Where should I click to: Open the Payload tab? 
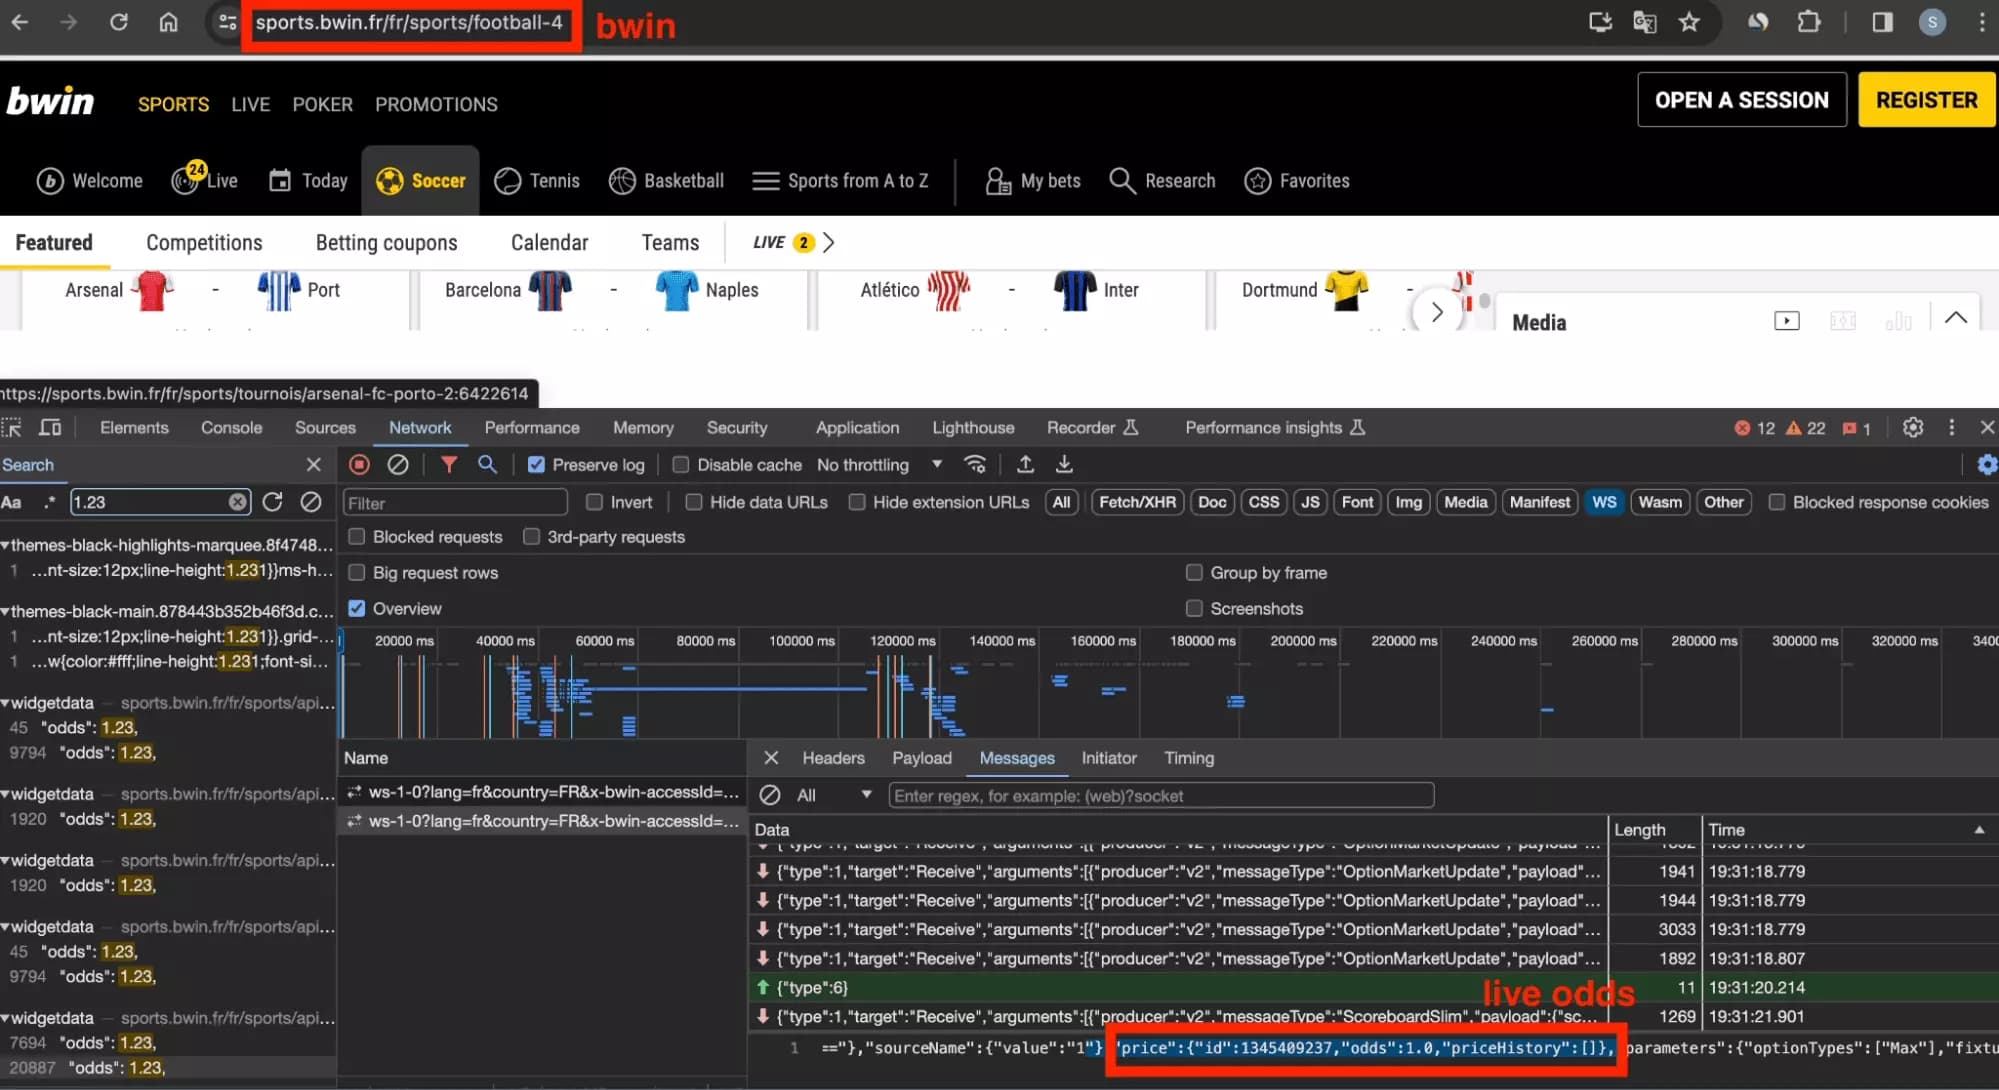coord(922,759)
